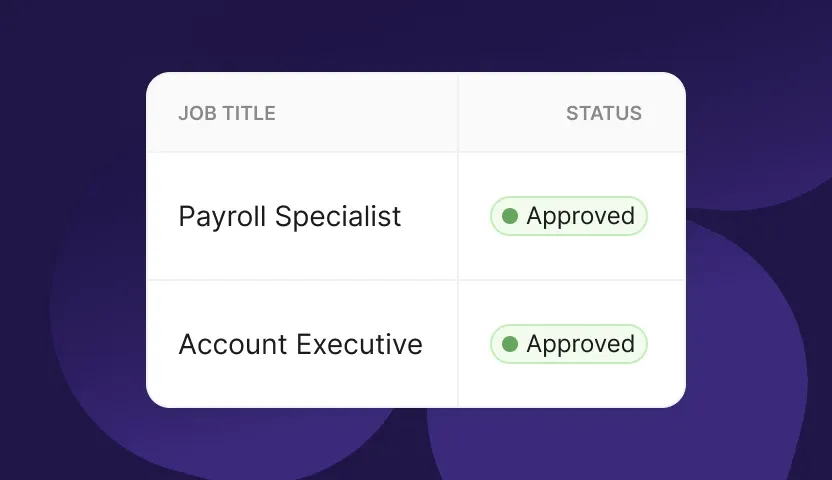Click the green dot in Account Executive's status
This screenshot has width=832, height=480.
[510, 344]
